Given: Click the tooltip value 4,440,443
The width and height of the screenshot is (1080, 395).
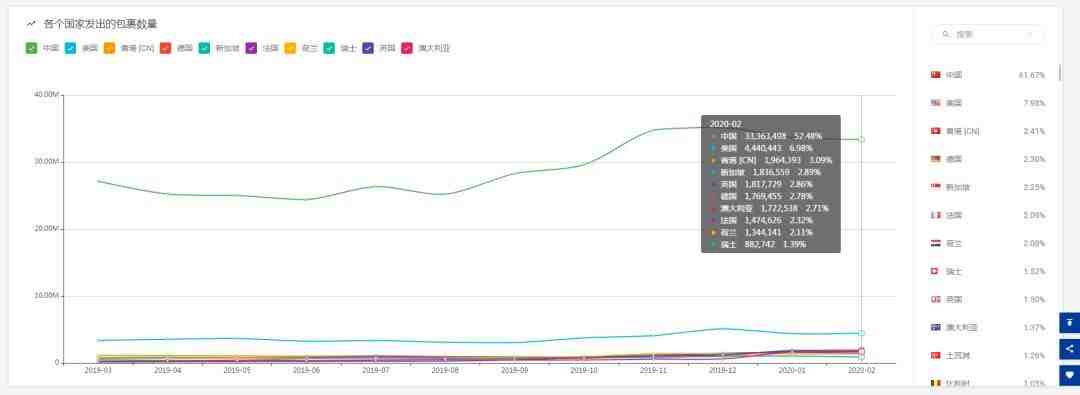Looking at the screenshot, I should point(762,148).
